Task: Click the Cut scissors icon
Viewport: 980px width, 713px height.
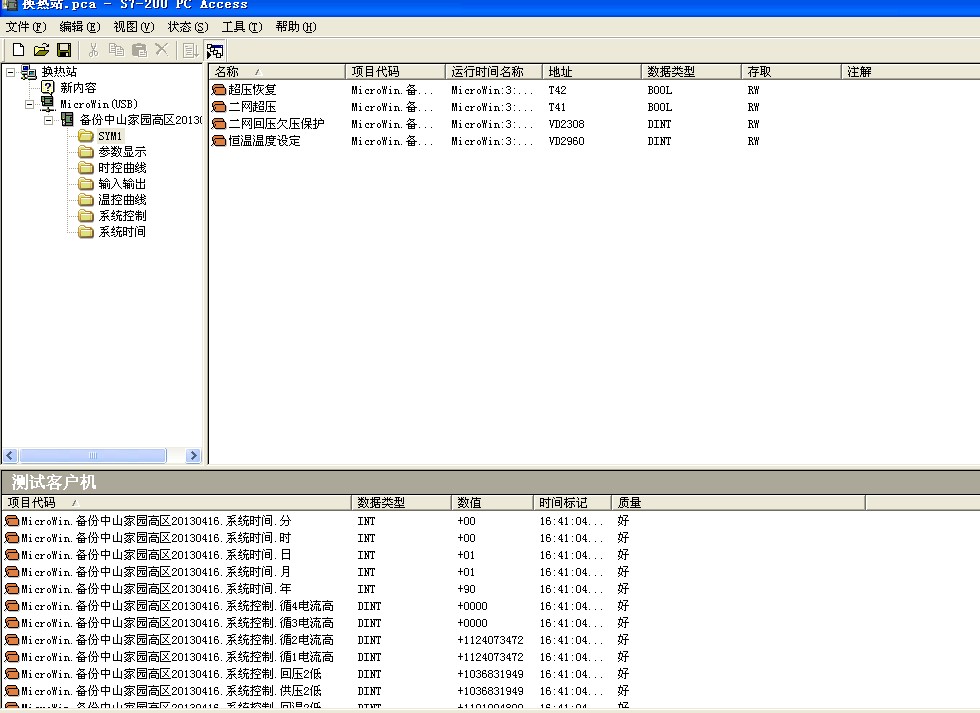Action: (x=93, y=50)
